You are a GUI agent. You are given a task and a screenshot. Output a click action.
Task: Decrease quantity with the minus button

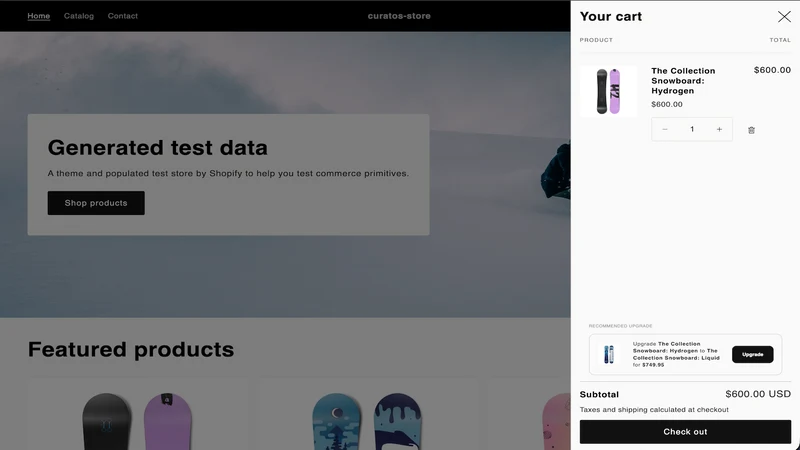pyautogui.click(x=665, y=129)
